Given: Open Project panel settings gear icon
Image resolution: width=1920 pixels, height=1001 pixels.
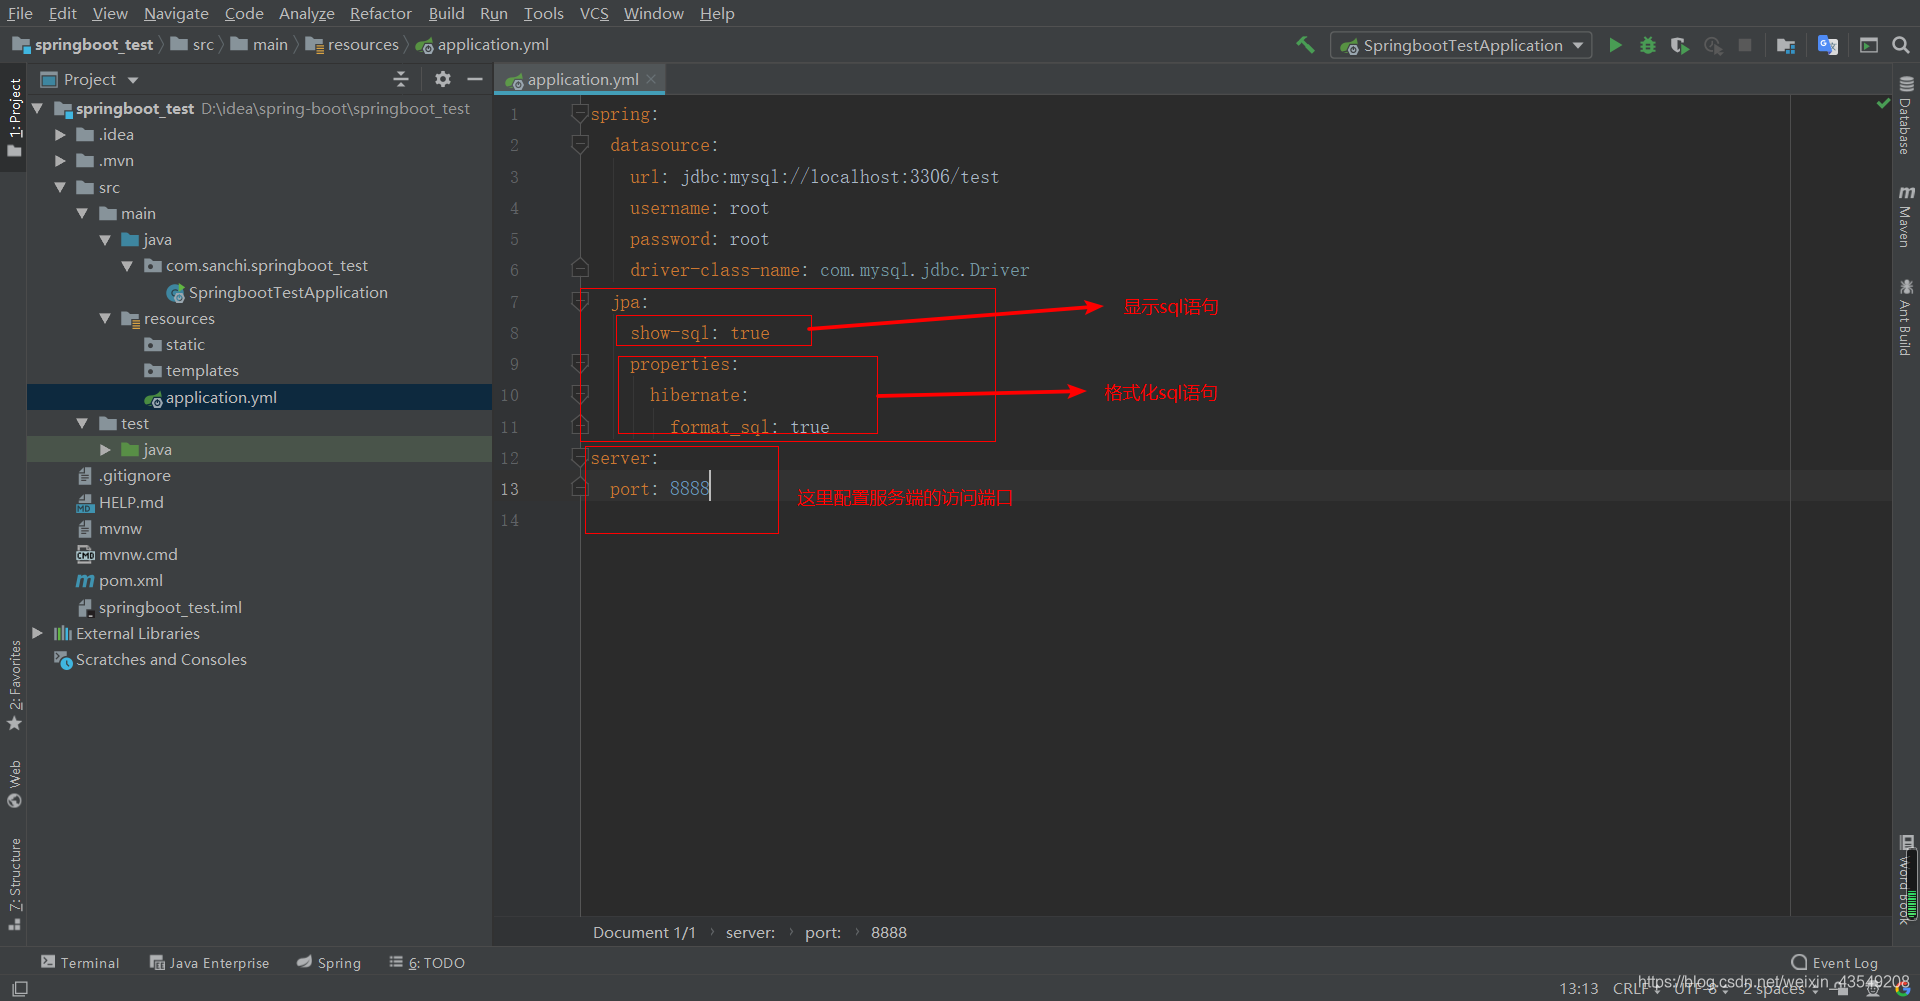Looking at the screenshot, I should (443, 79).
